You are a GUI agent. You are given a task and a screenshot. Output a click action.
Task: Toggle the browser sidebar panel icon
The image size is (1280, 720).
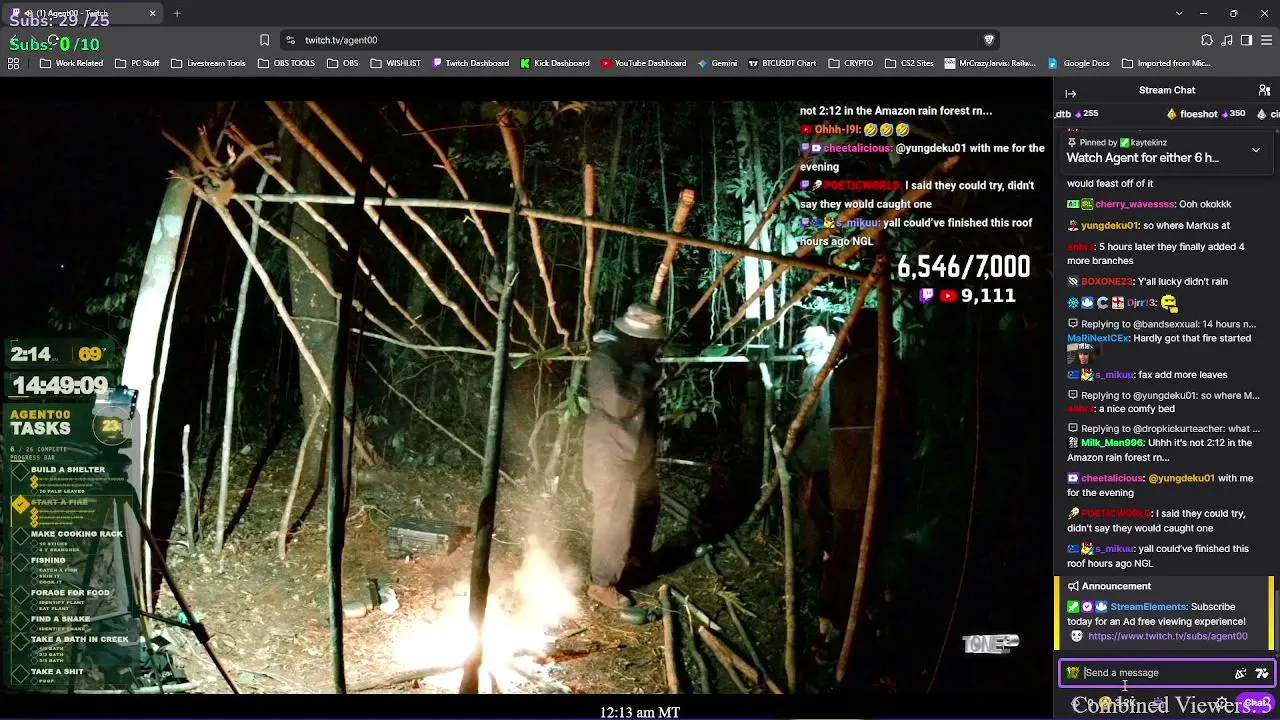click(x=1246, y=40)
